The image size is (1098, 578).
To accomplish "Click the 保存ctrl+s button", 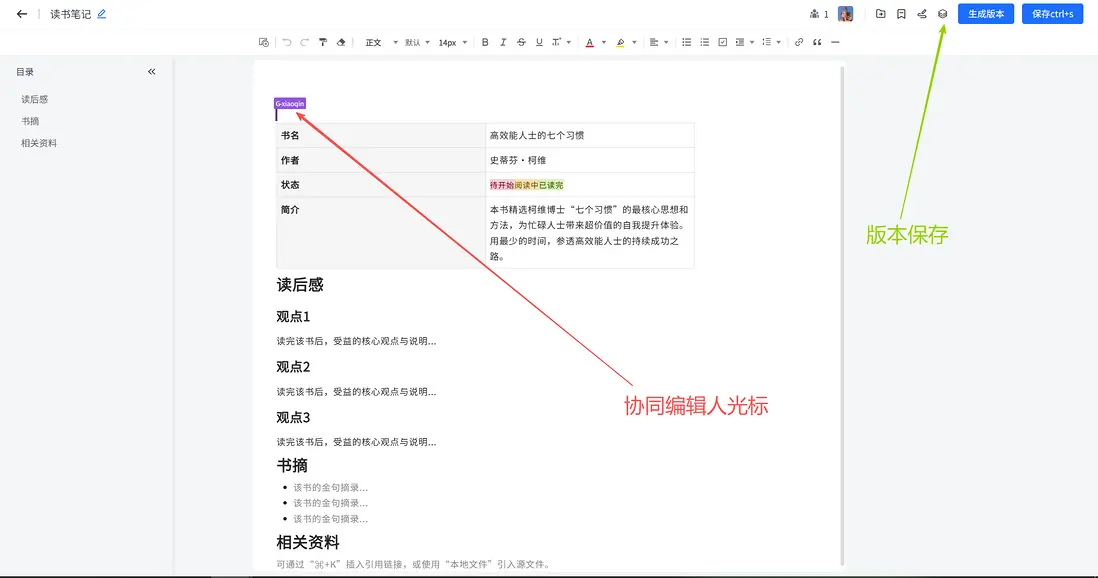I will click(x=1052, y=14).
